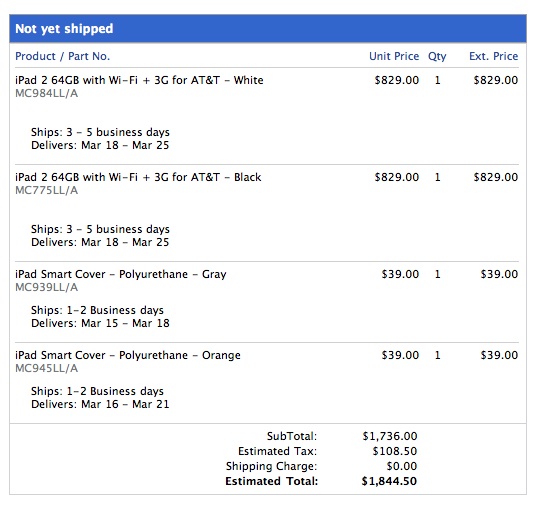Image resolution: width=557 pixels, height=531 pixels.
Task: Click the Gray cover 'Ships: 1-2 Business days' text
Action: tap(97, 310)
